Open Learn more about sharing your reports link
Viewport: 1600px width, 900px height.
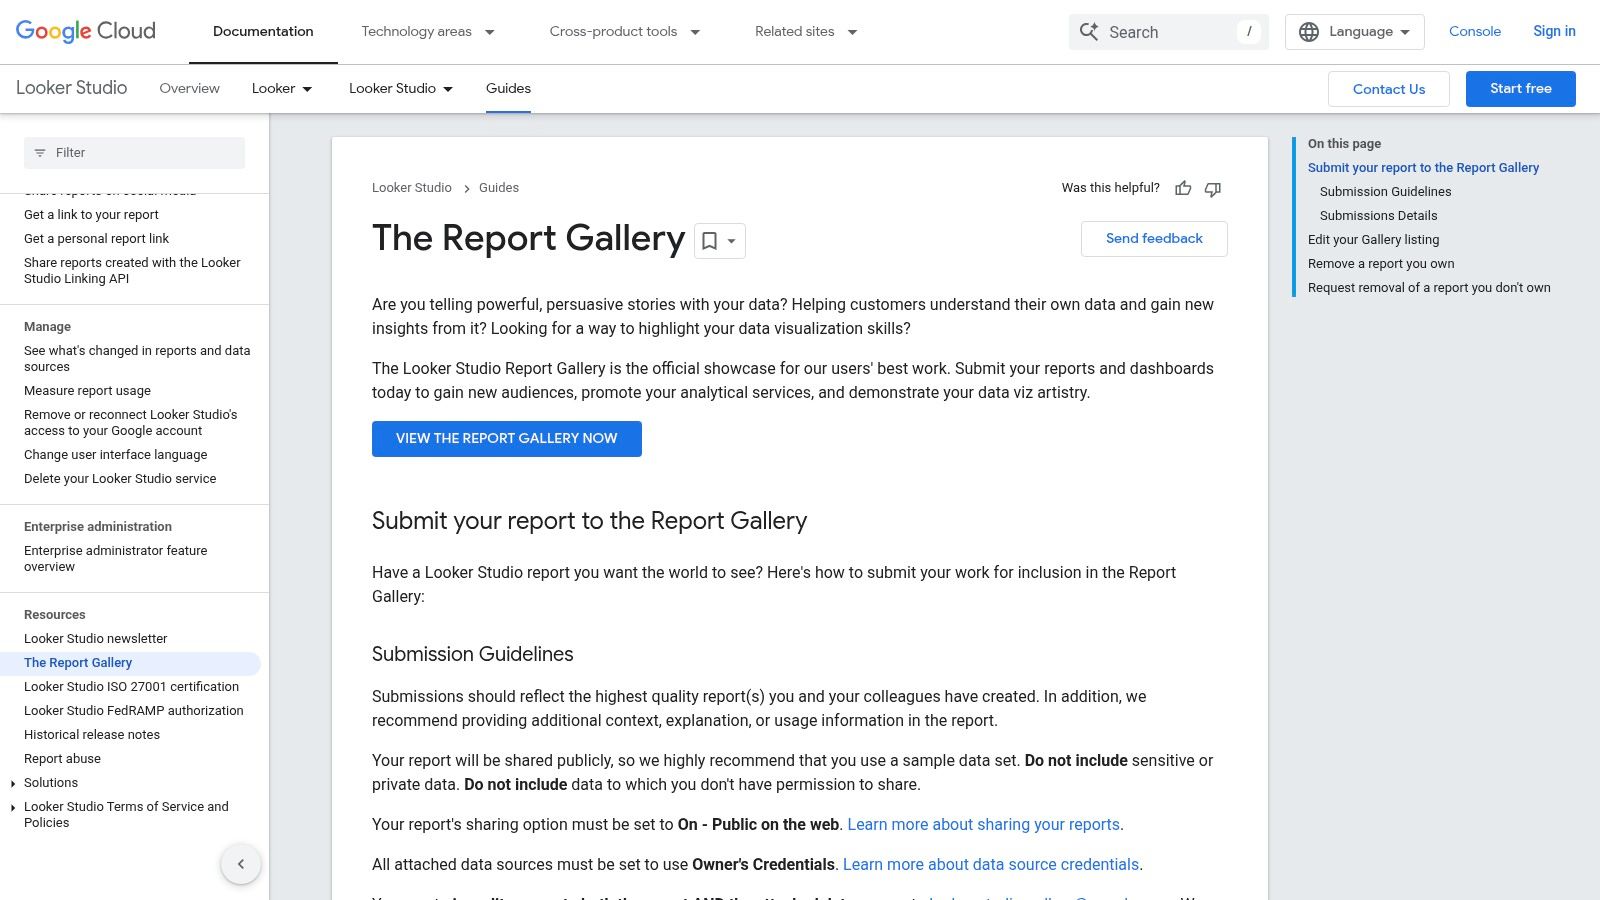click(x=983, y=825)
